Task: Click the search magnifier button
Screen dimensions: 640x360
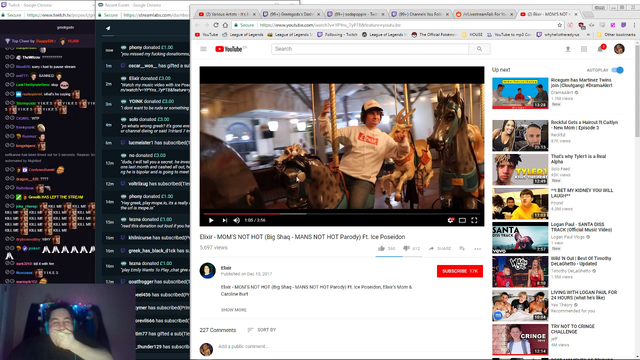Action: [479, 49]
